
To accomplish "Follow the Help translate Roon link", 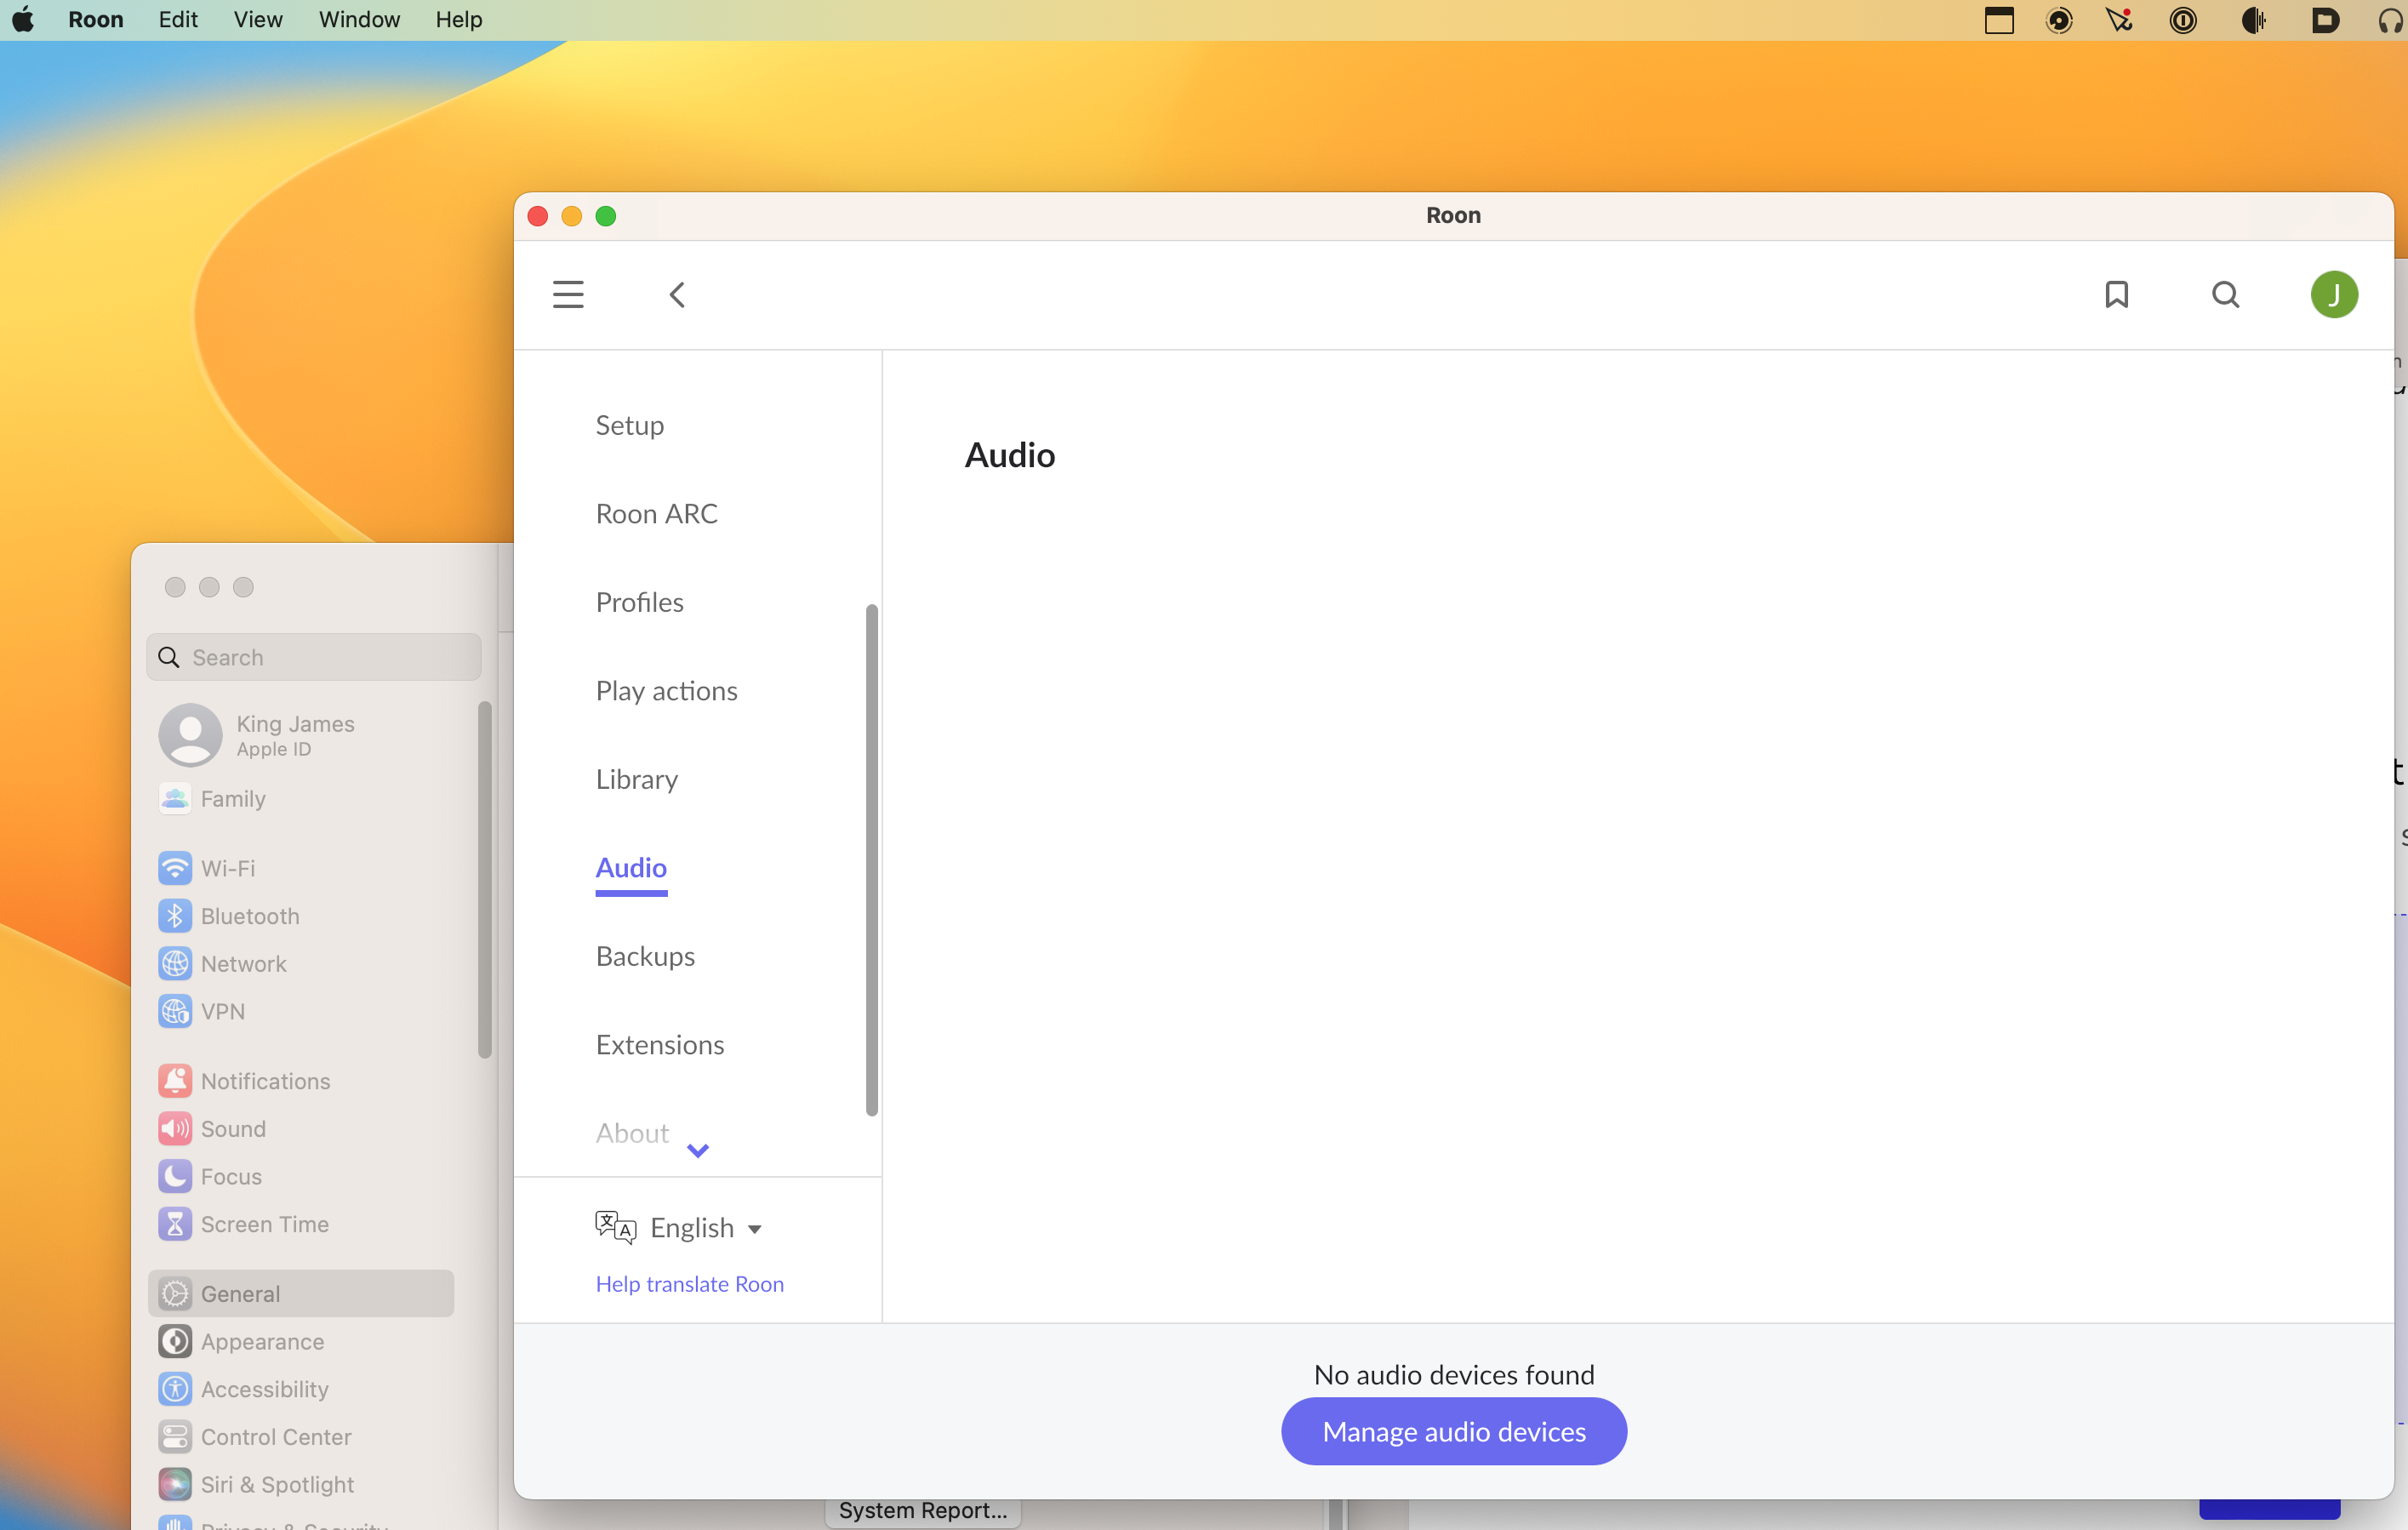I will point(689,1283).
